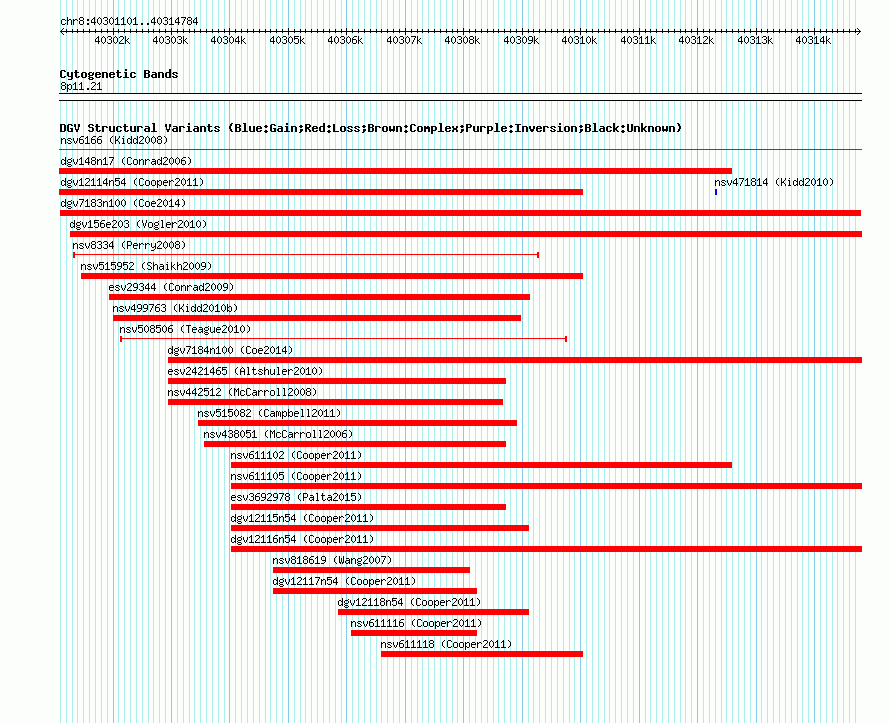Click the nsv611116 (Cooper2011) label
This screenshot has height=723, width=890.
[416, 623]
